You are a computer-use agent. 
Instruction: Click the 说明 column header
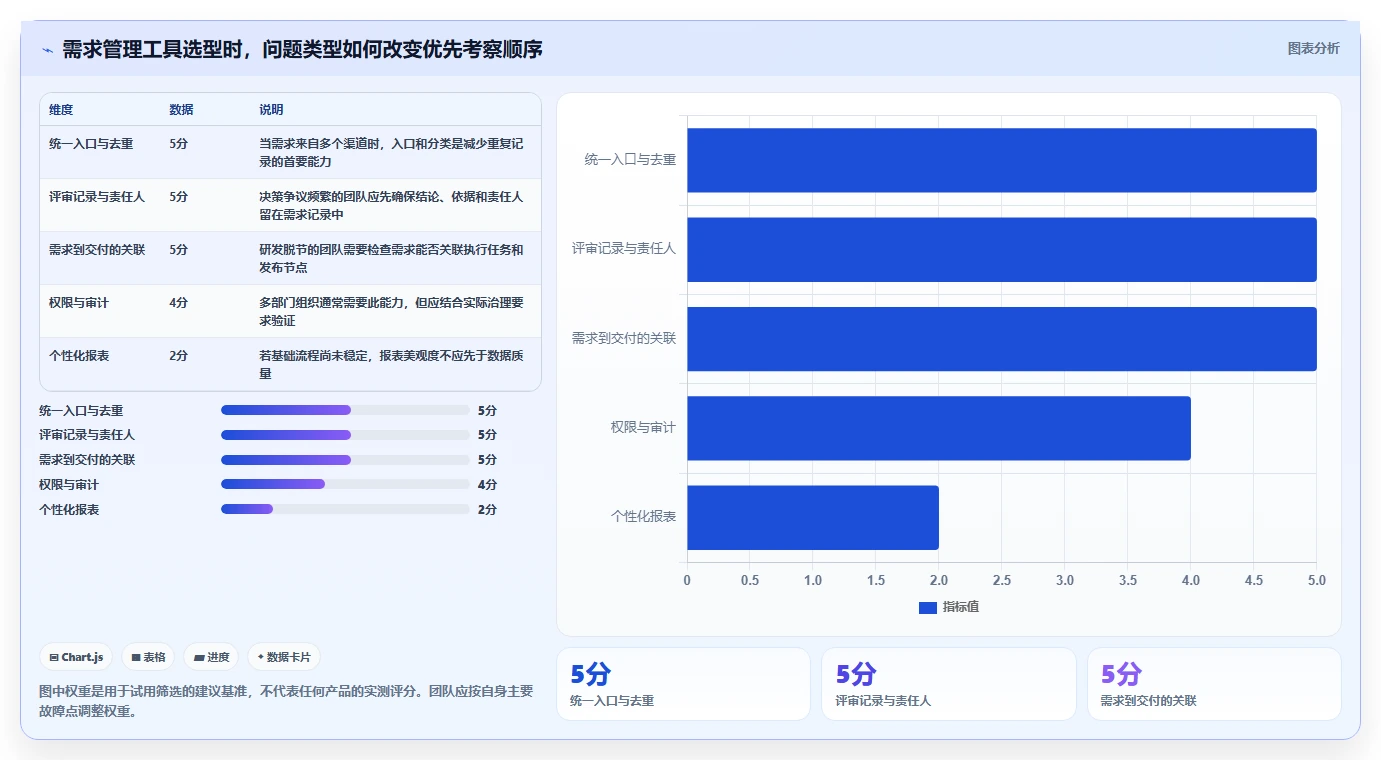click(271, 109)
